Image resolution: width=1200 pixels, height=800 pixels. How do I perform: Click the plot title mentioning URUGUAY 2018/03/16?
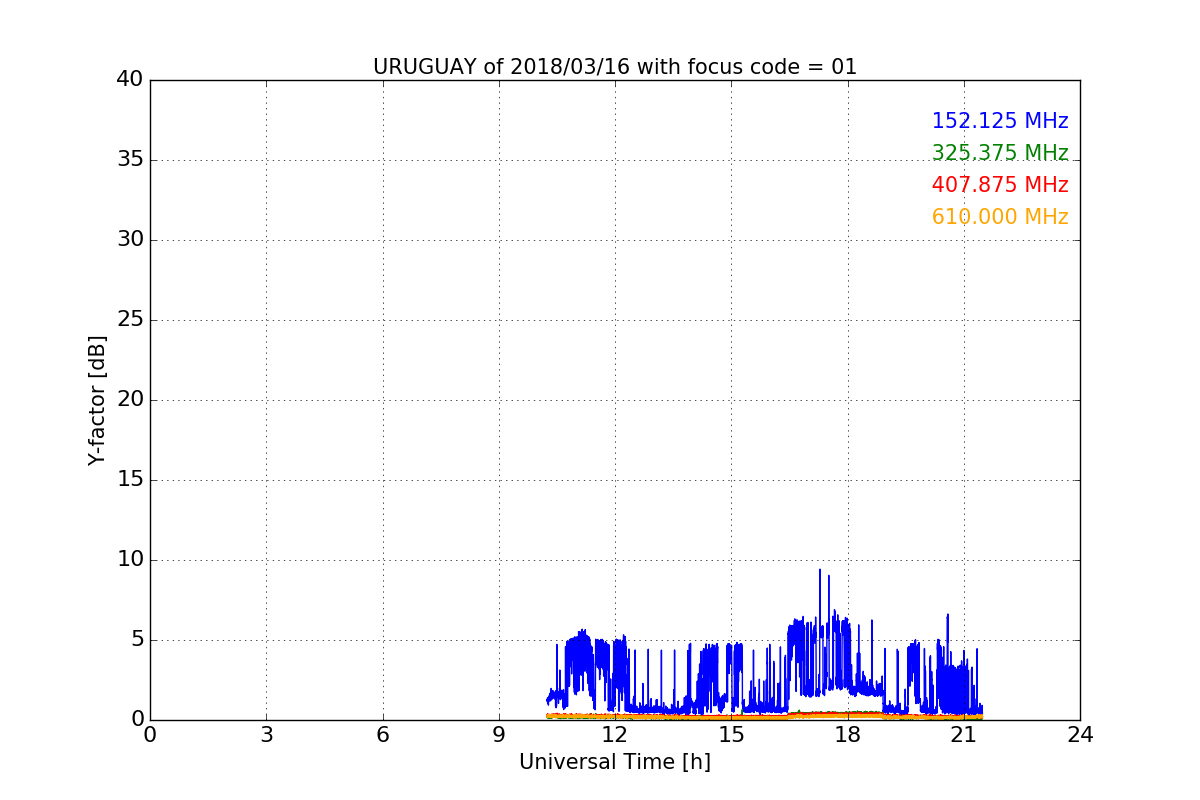tap(615, 67)
